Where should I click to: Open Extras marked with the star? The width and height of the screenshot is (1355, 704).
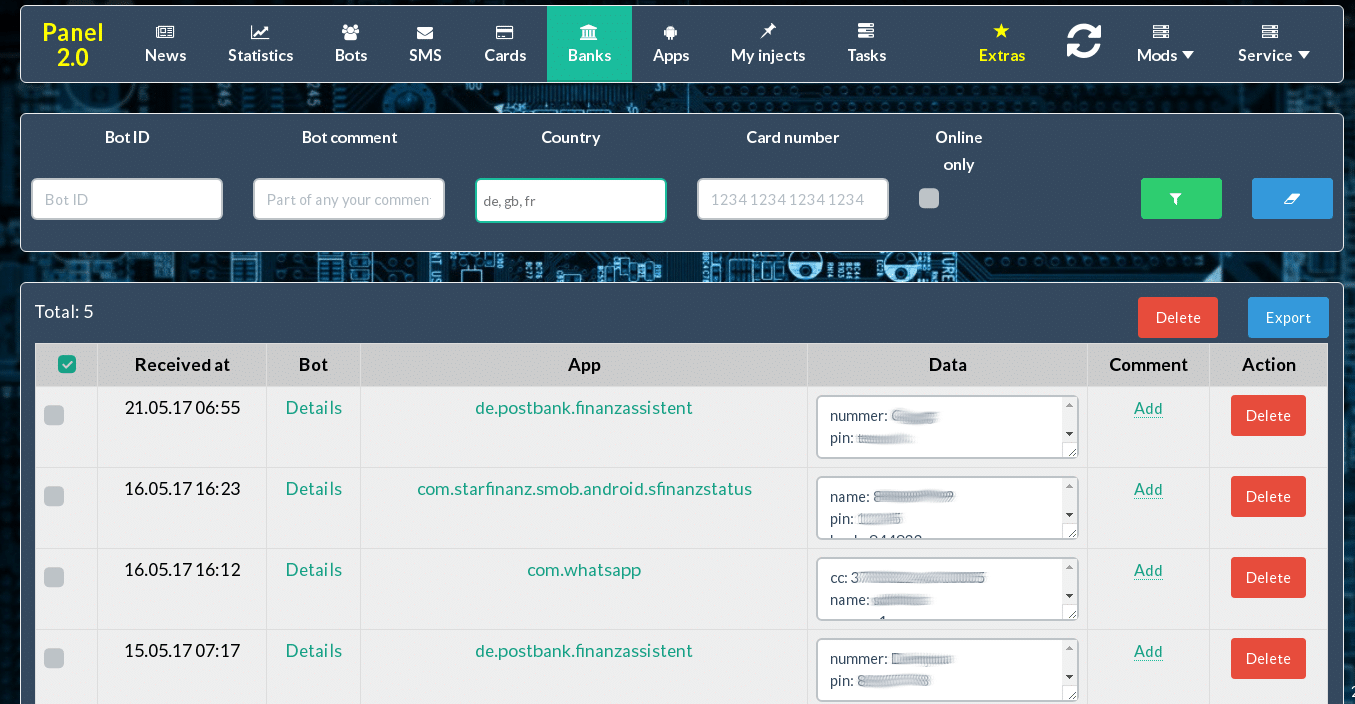click(x=1001, y=44)
